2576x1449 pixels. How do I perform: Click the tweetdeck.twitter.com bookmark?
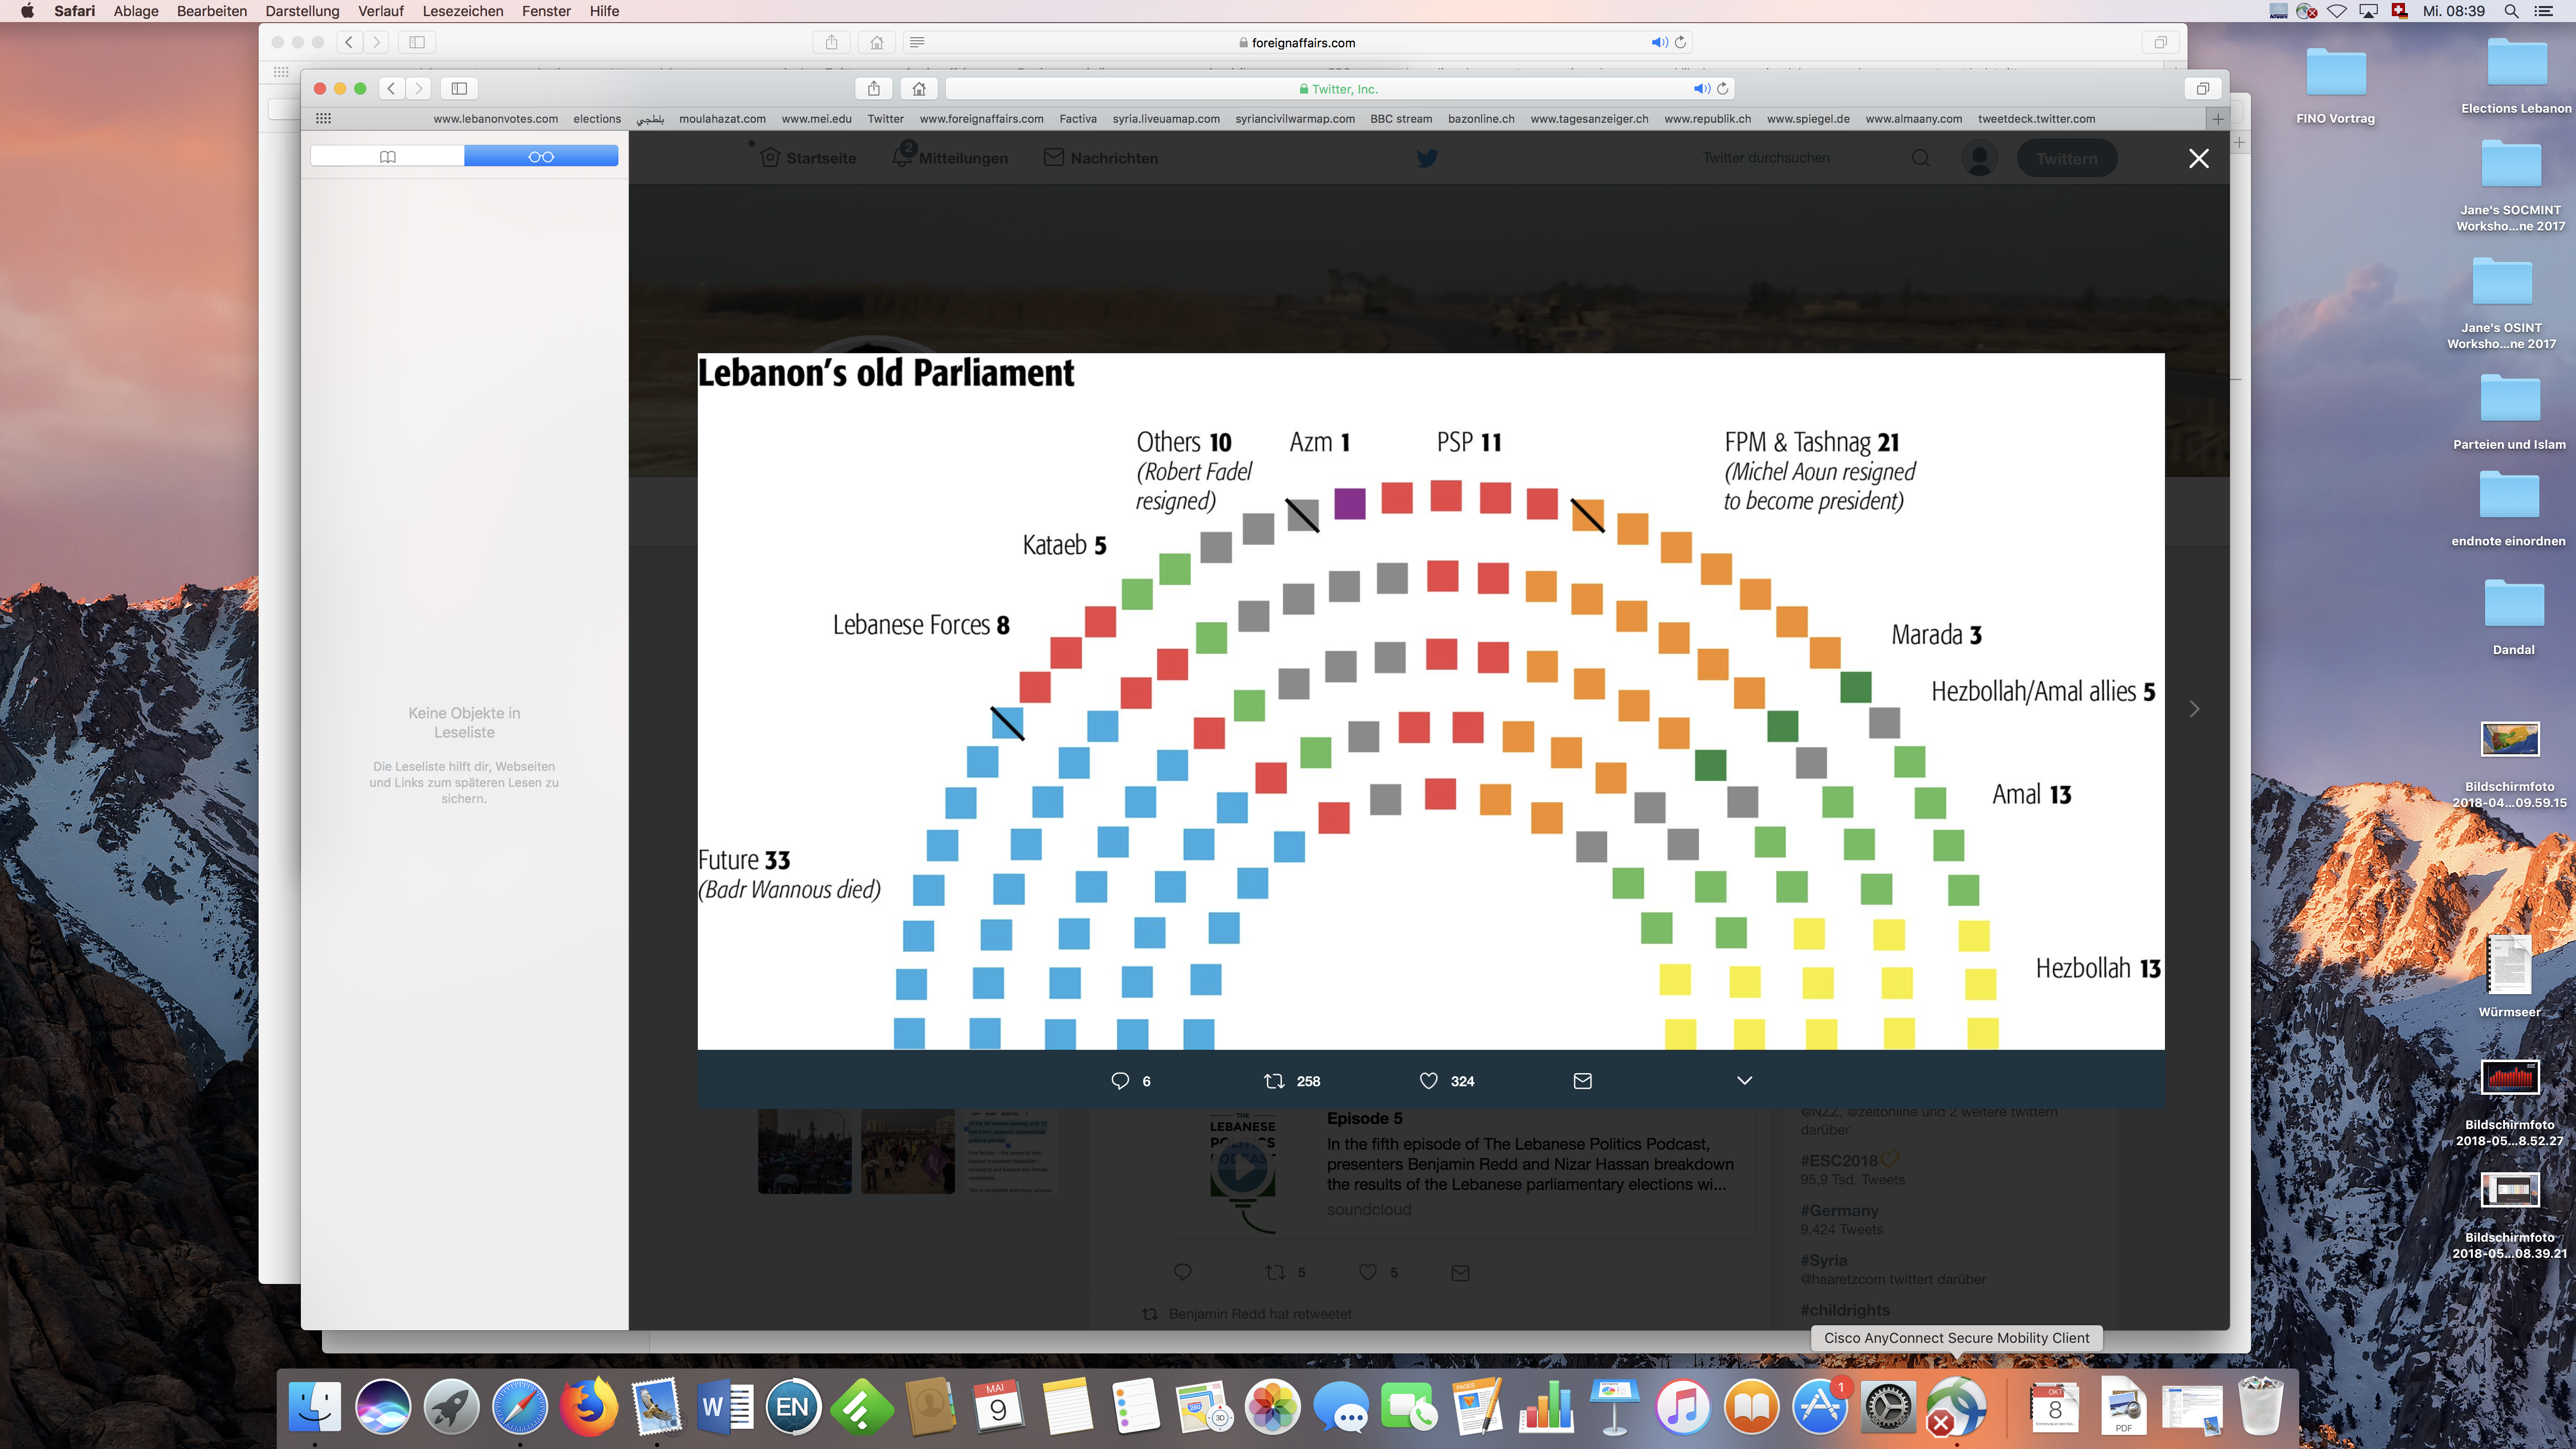pyautogui.click(x=2036, y=118)
